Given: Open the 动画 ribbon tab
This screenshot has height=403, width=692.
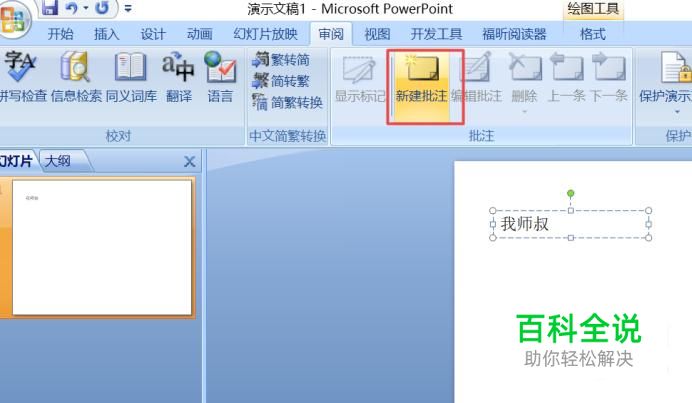Looking at the screenshot, I should [199, 34].
